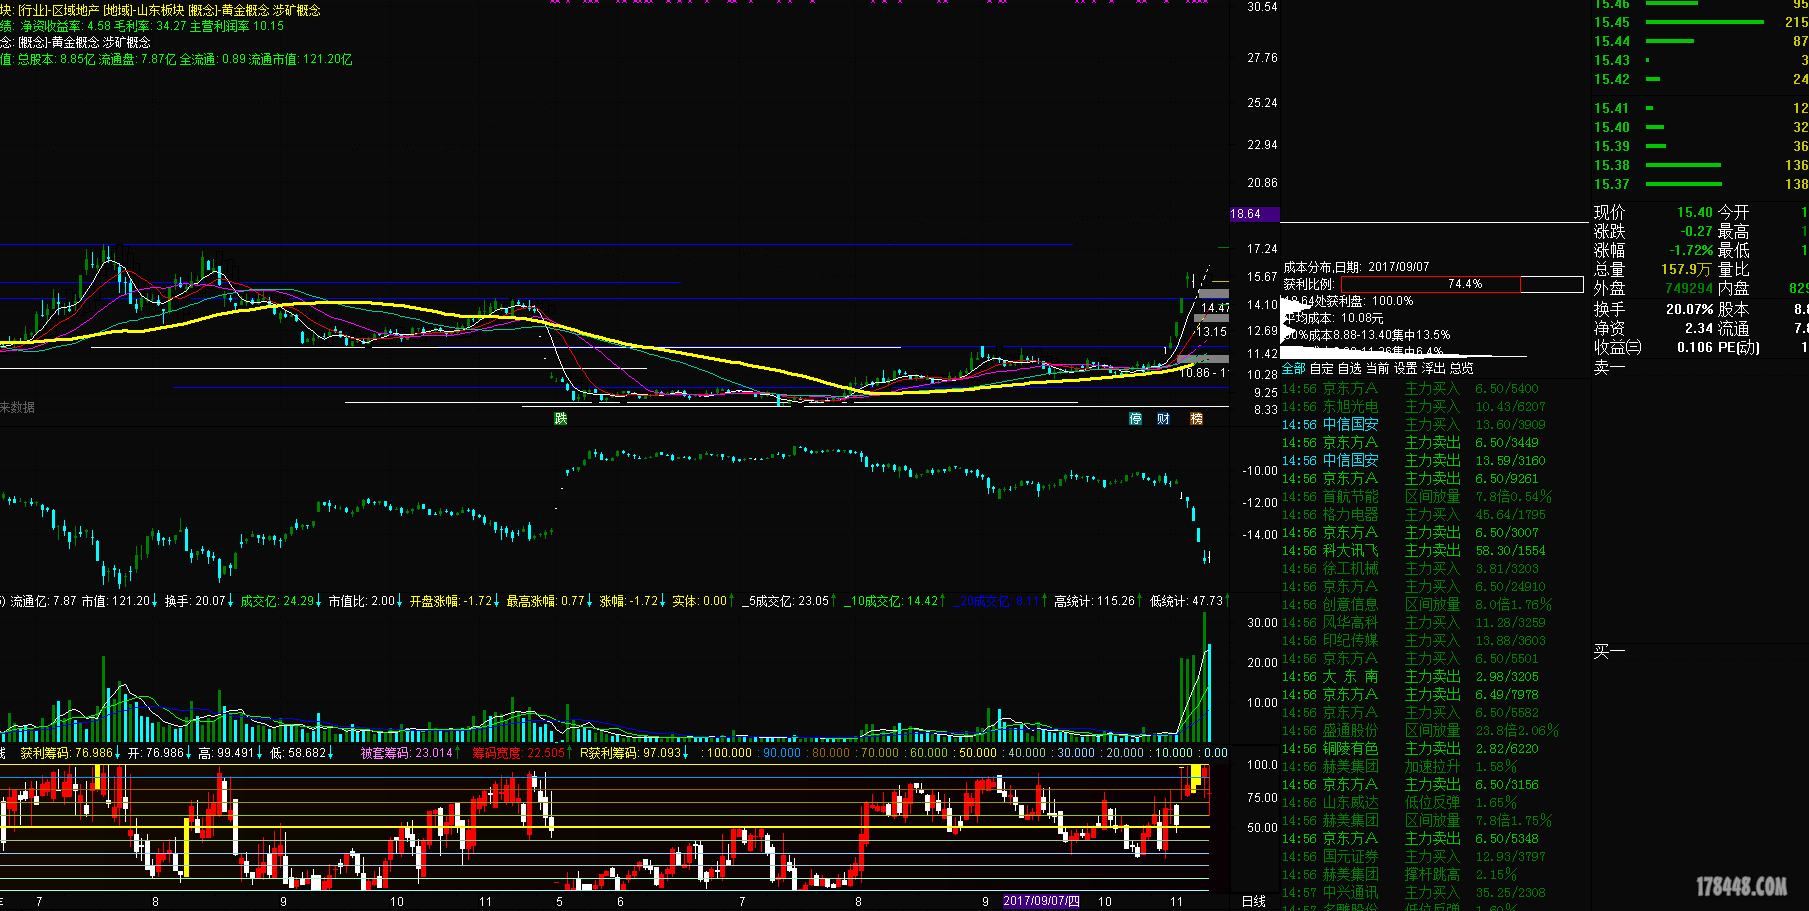Click the 黄金概念 concept link in top row
The image size is (1809, 911).
tap(246, 10)
